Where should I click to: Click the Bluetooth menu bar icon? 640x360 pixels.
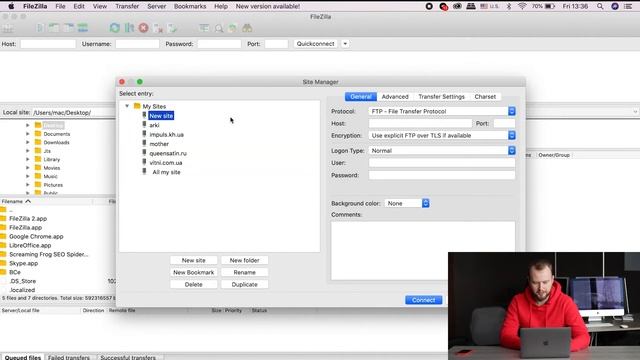509,6
